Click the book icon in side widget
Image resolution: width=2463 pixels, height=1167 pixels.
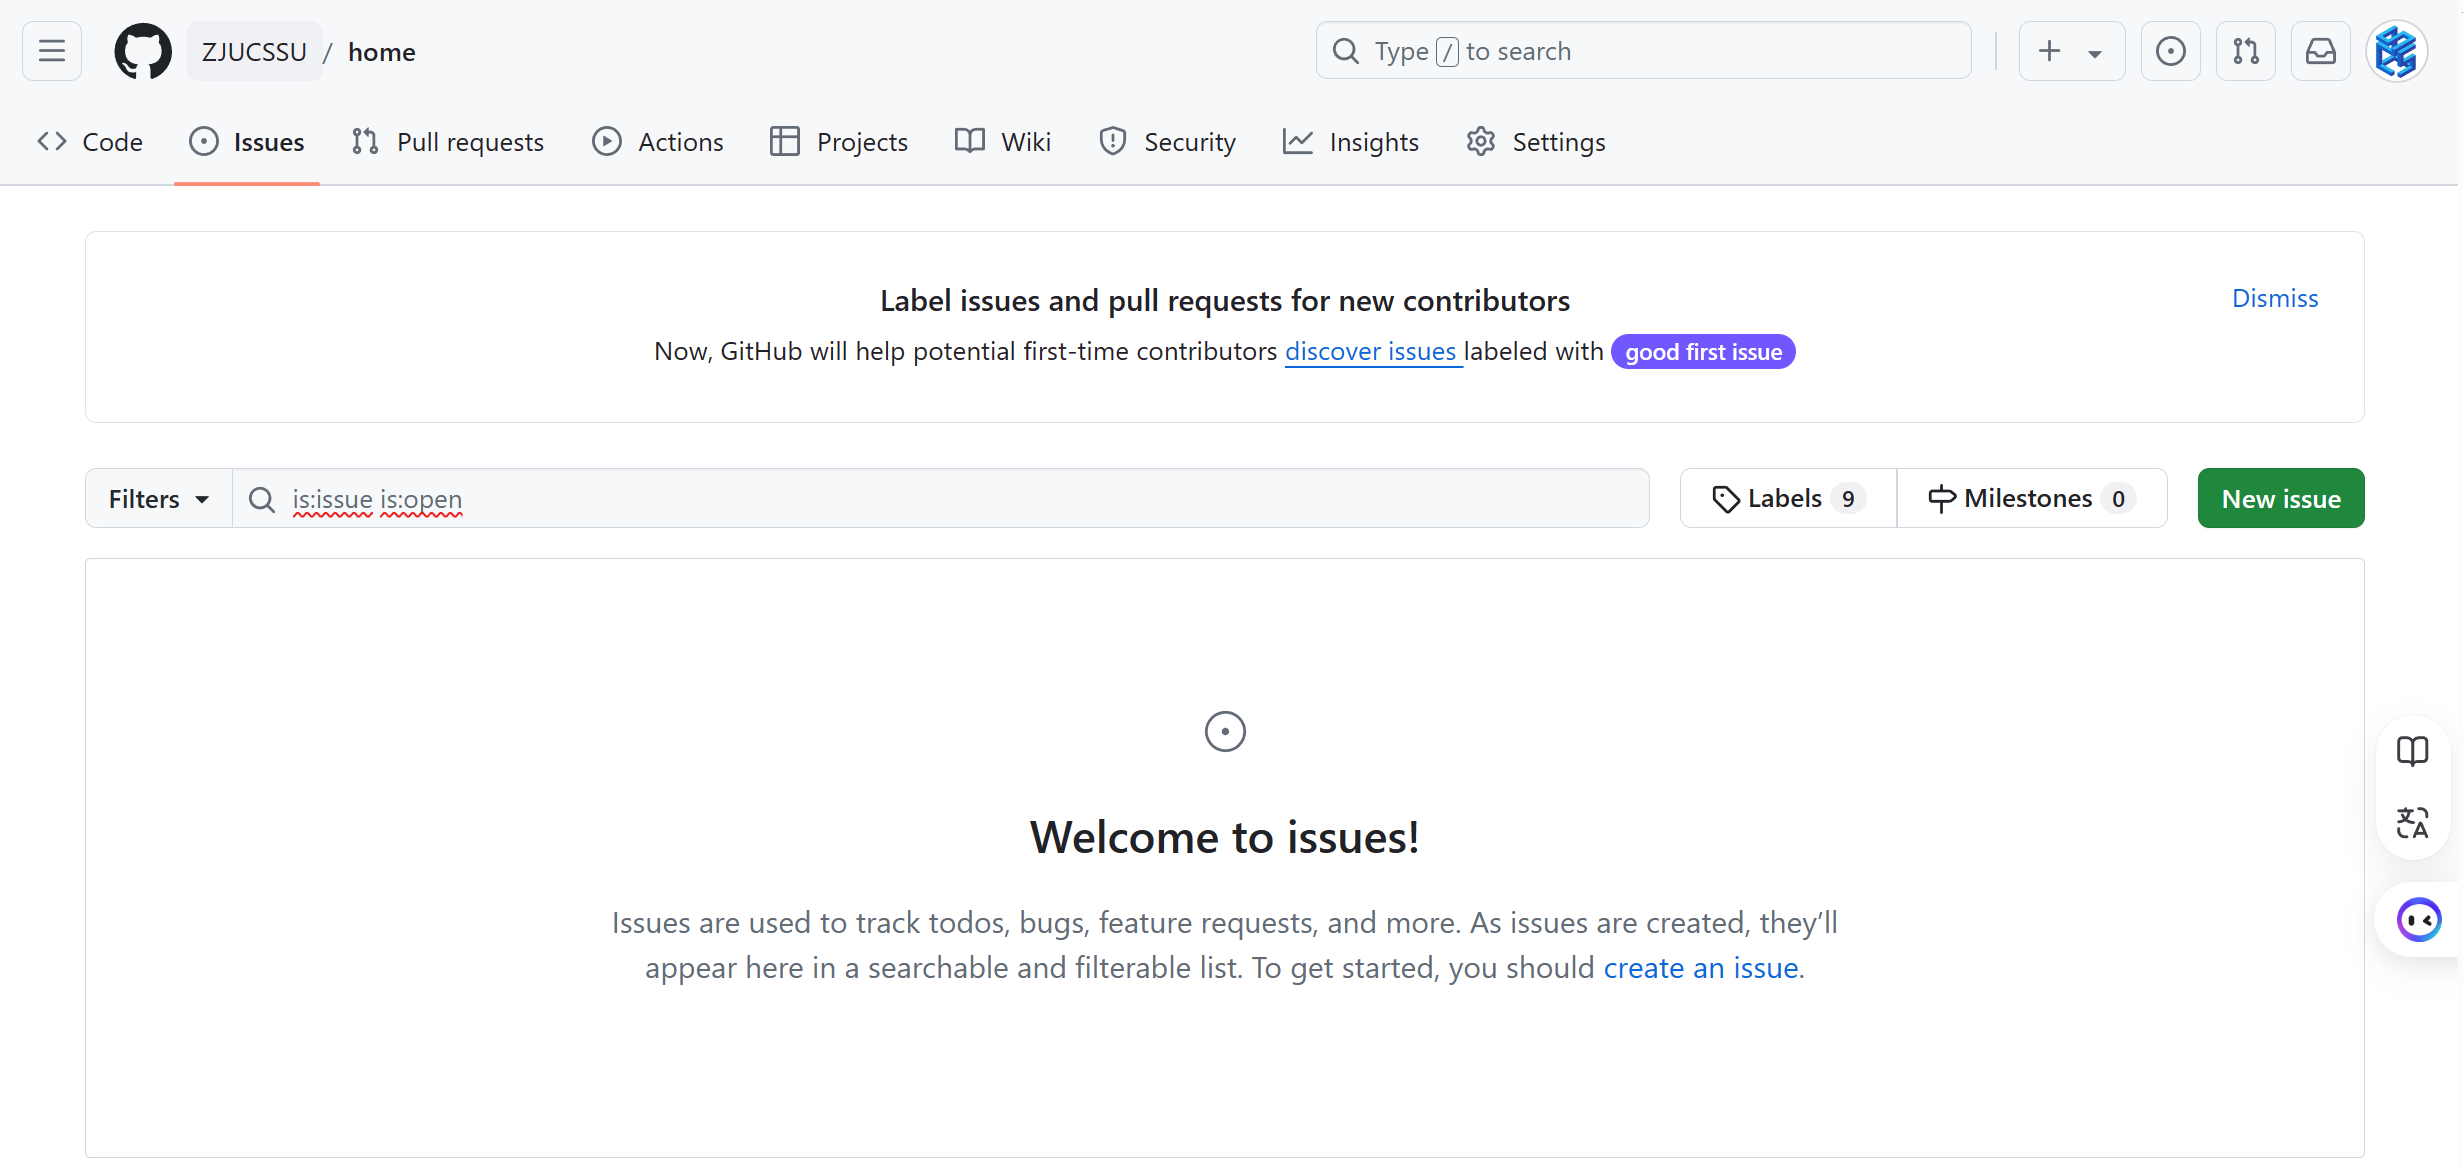[x=2412, y=751]
